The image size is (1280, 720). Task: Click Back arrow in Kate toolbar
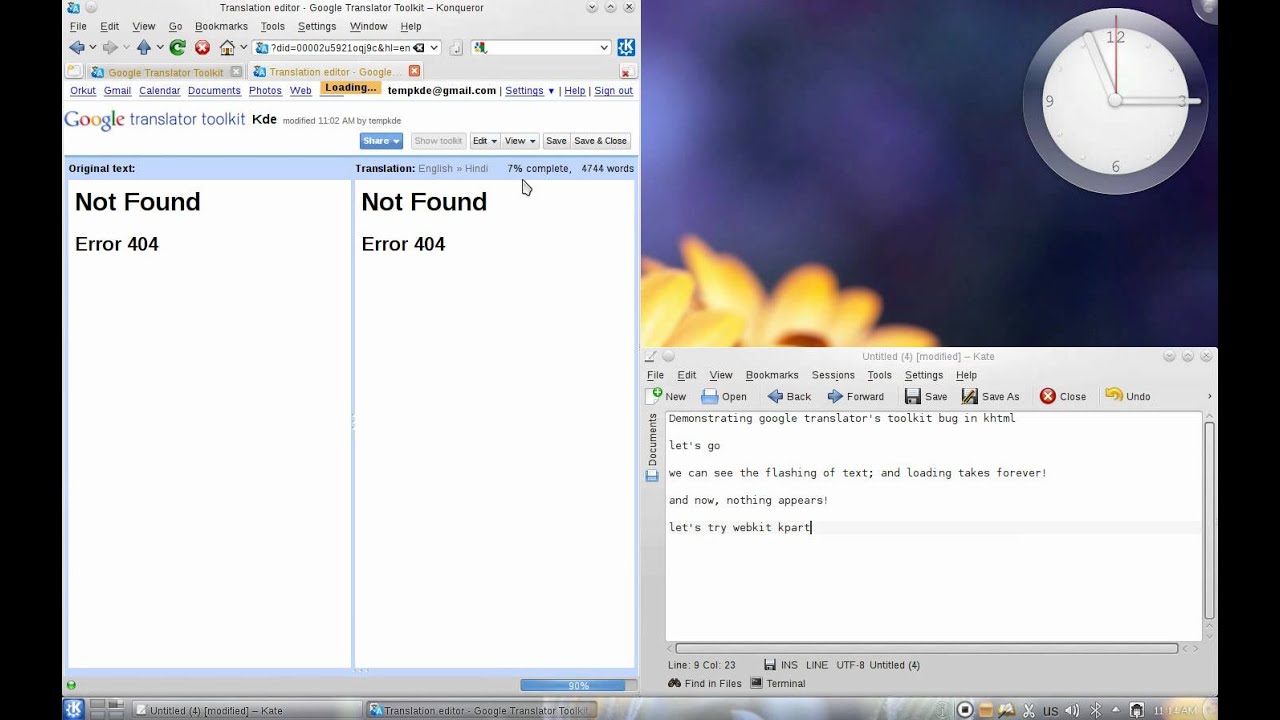point(775,396)
